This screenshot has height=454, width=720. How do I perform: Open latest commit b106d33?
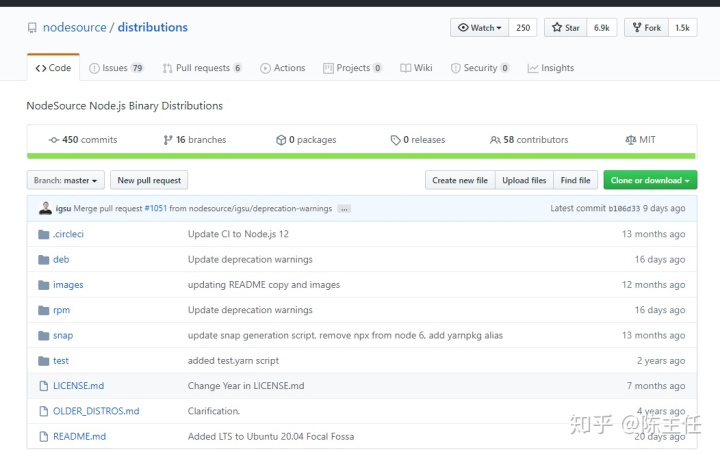point(624,208)
